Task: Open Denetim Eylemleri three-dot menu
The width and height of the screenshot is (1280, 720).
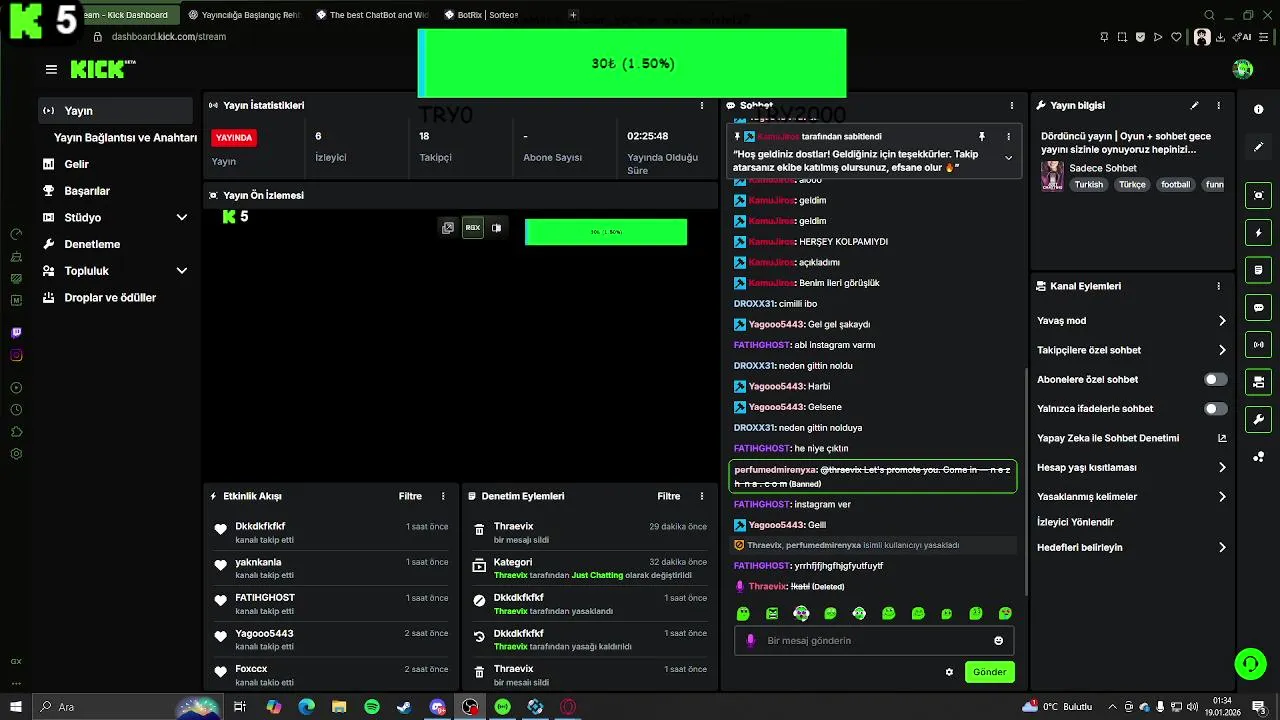Action: tap(702, 496)
